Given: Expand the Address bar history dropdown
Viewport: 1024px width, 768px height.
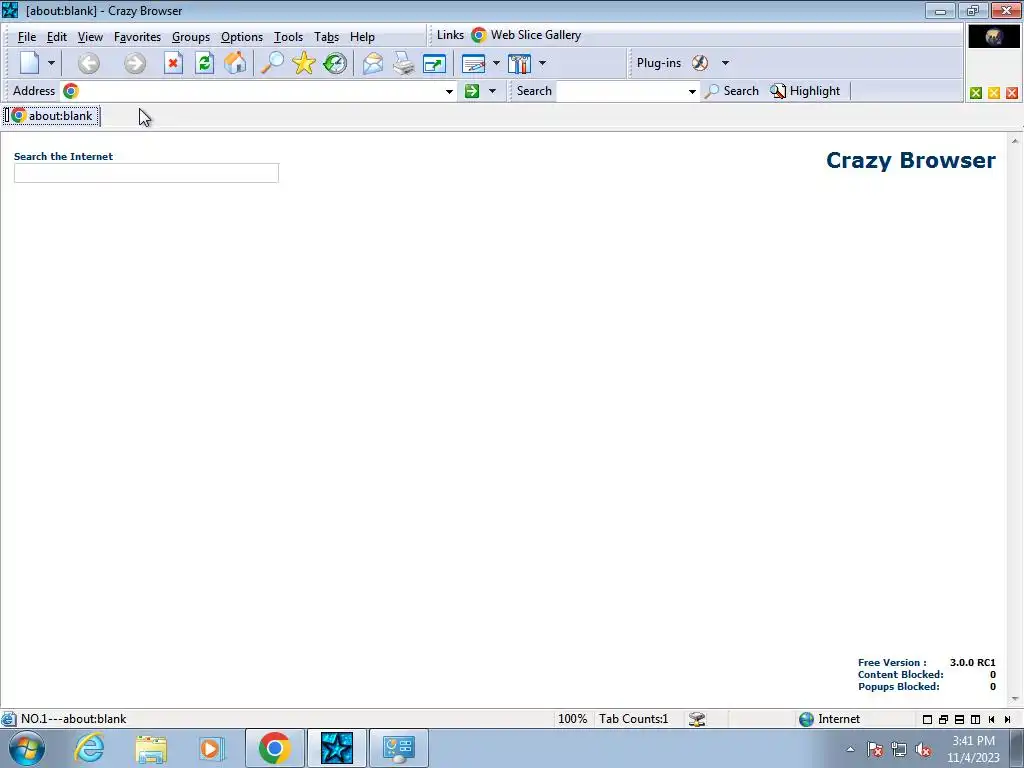Looking at the screenshot, I should (x=449, y=91).
